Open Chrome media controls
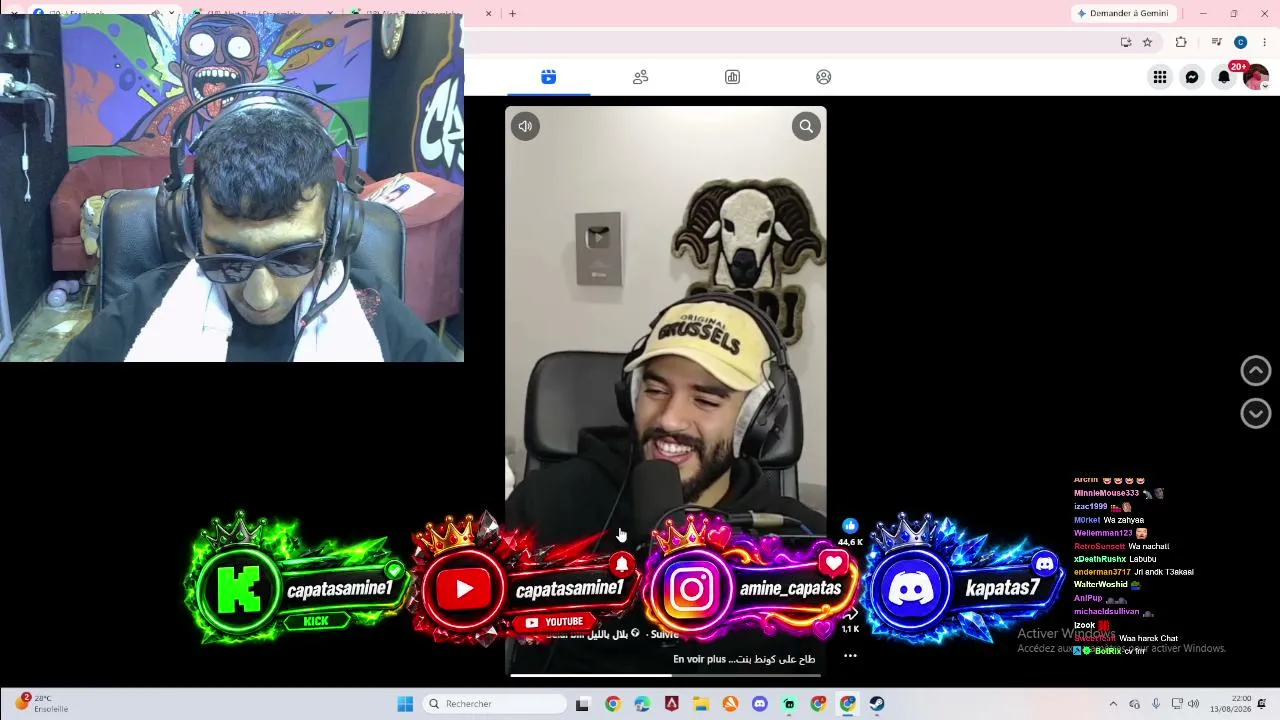 (x=1216, y=42)
